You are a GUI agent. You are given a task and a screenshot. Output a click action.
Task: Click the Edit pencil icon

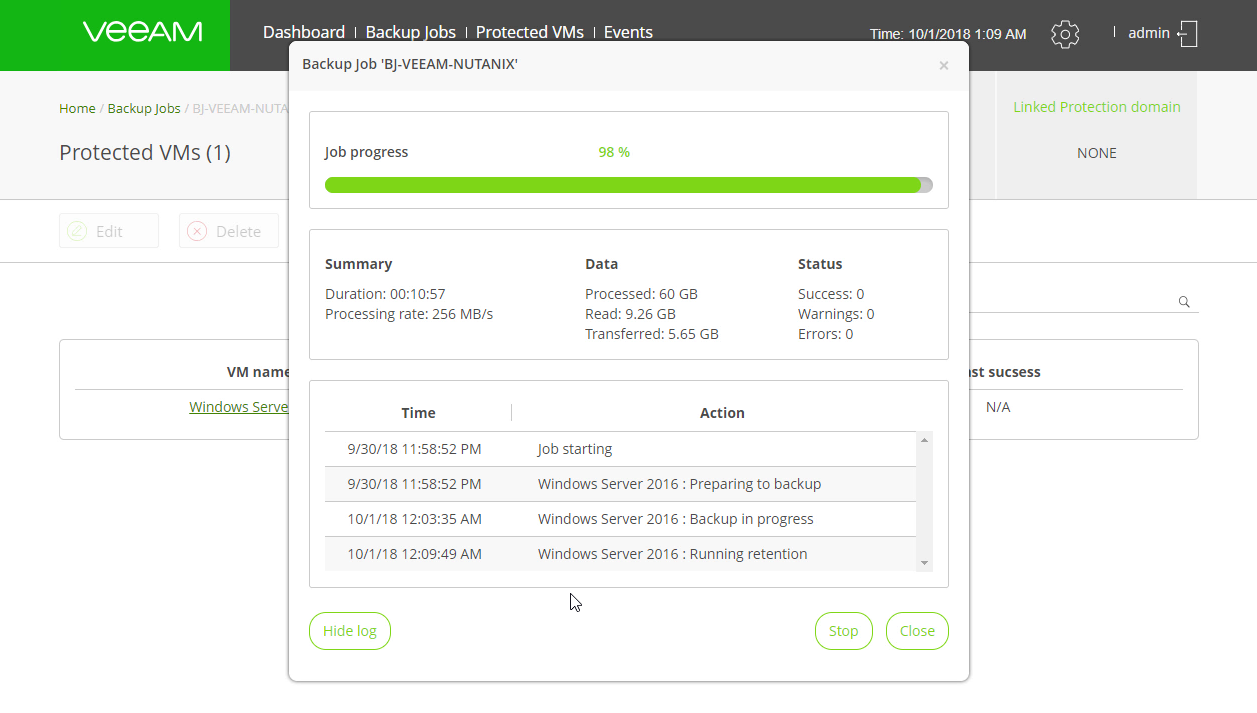click(77, 231)
